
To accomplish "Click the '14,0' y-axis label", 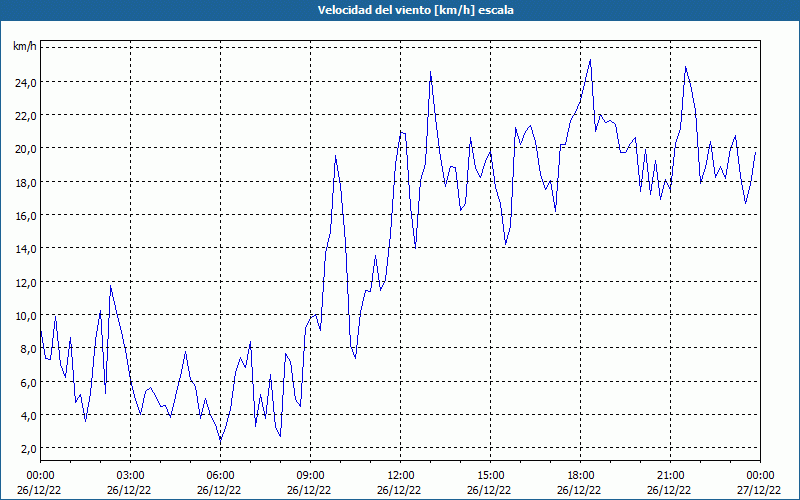I will (26, 248).
